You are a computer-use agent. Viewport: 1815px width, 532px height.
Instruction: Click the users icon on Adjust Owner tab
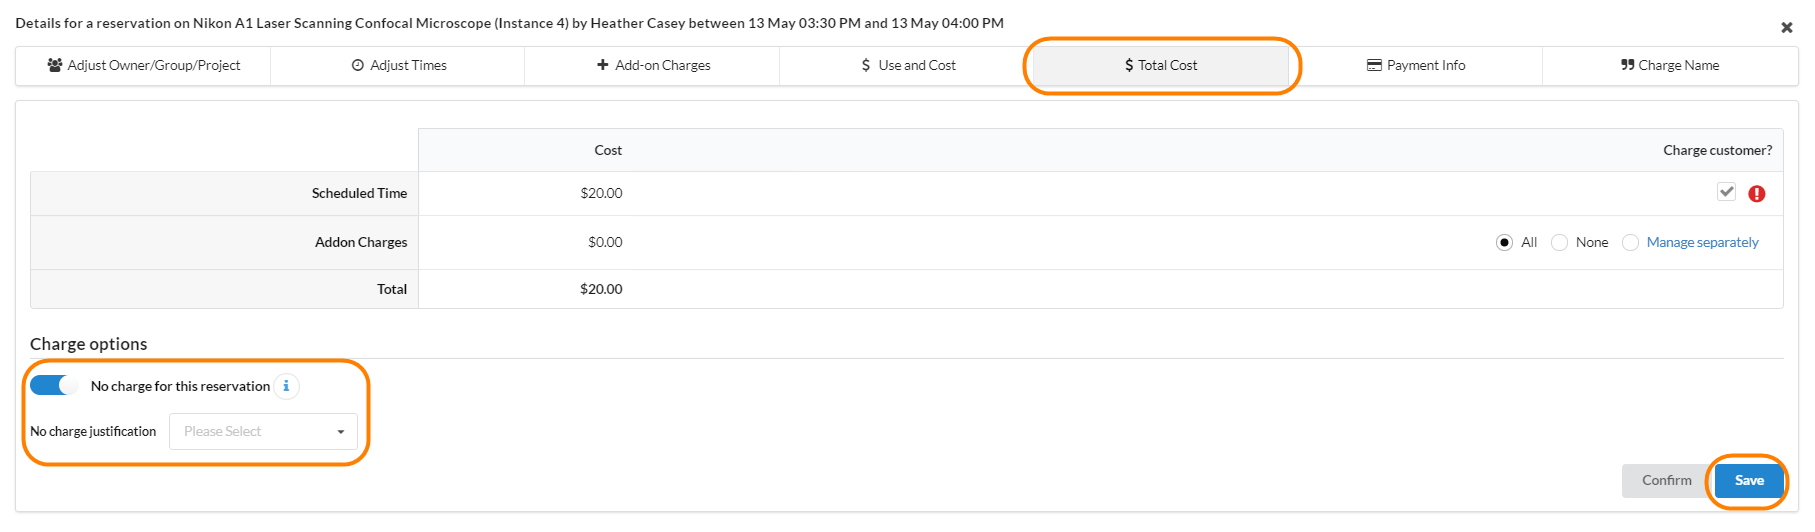(x=55, y=65)
